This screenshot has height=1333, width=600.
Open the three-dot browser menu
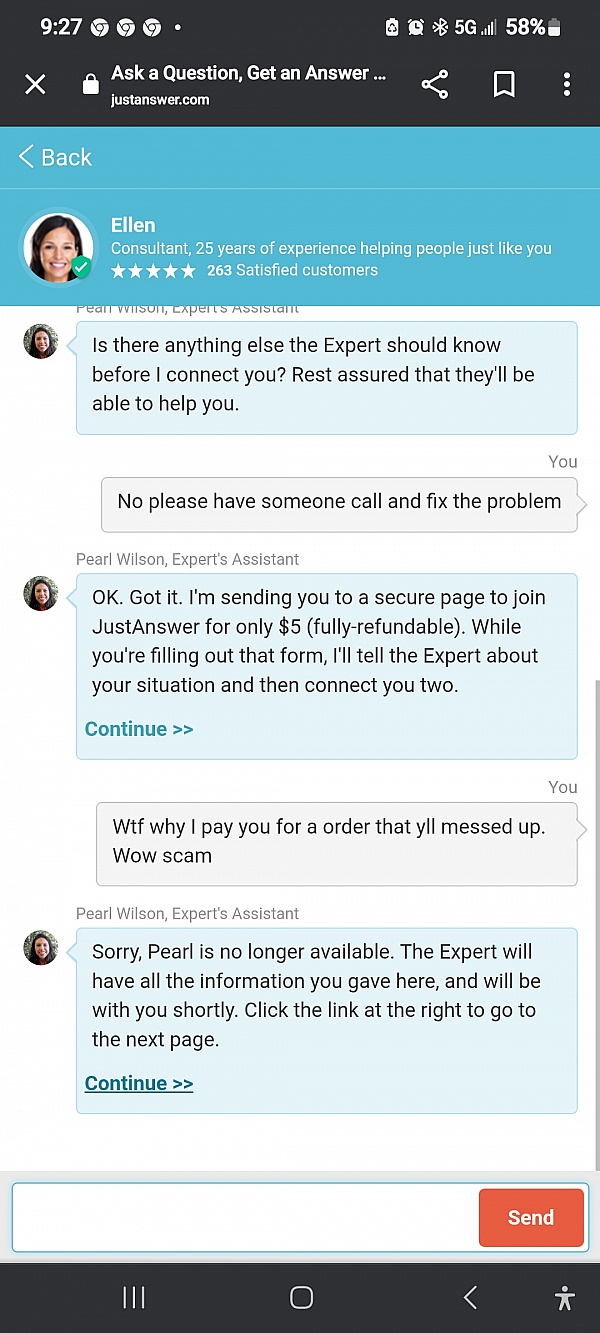click(x=566, y=85)
